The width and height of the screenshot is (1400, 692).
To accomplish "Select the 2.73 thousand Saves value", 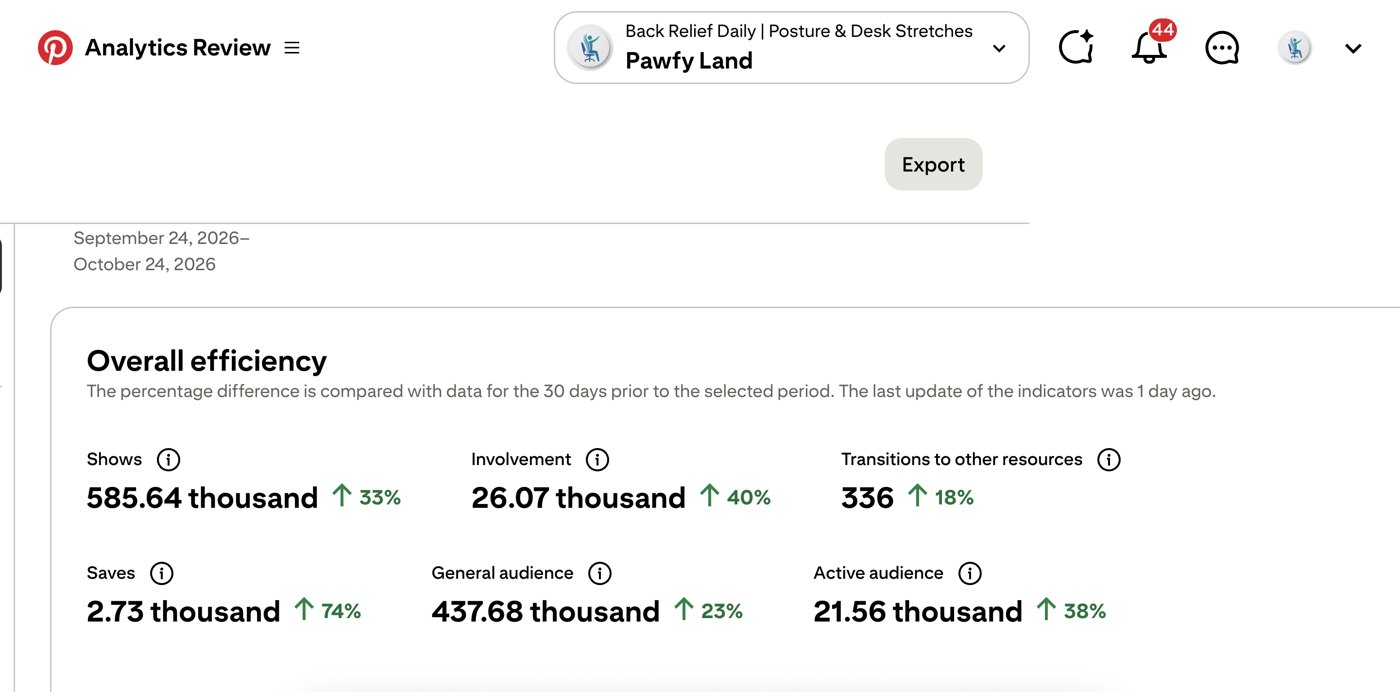I will click(x=184, y=612).
